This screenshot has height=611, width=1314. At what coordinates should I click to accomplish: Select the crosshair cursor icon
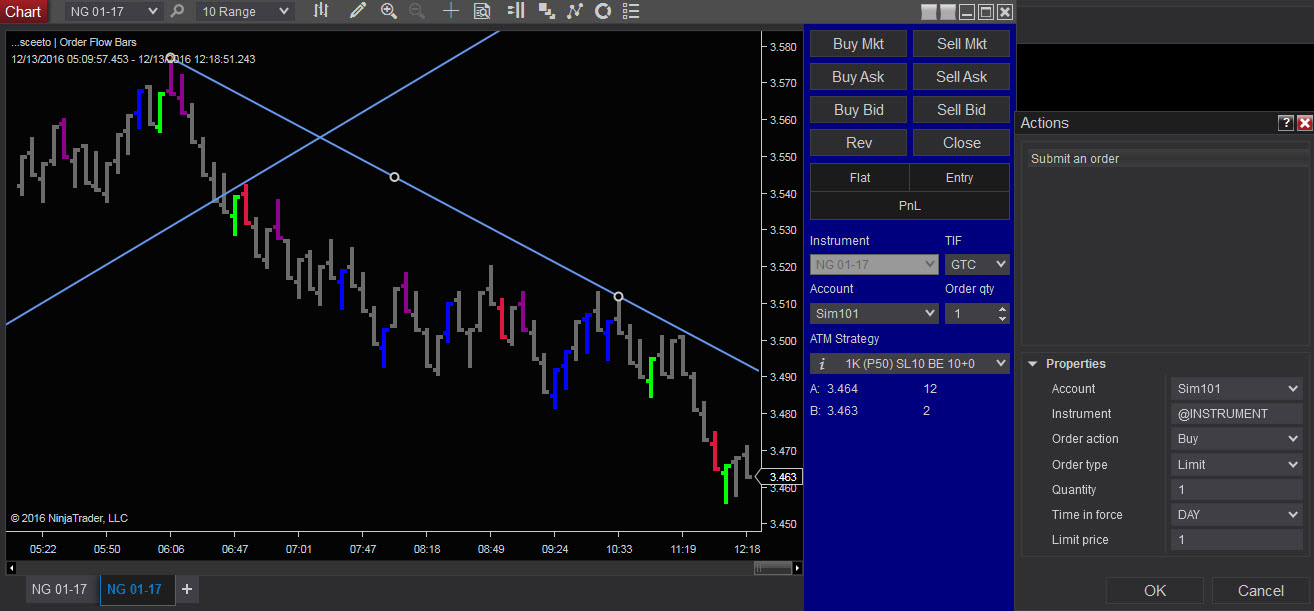451,11
